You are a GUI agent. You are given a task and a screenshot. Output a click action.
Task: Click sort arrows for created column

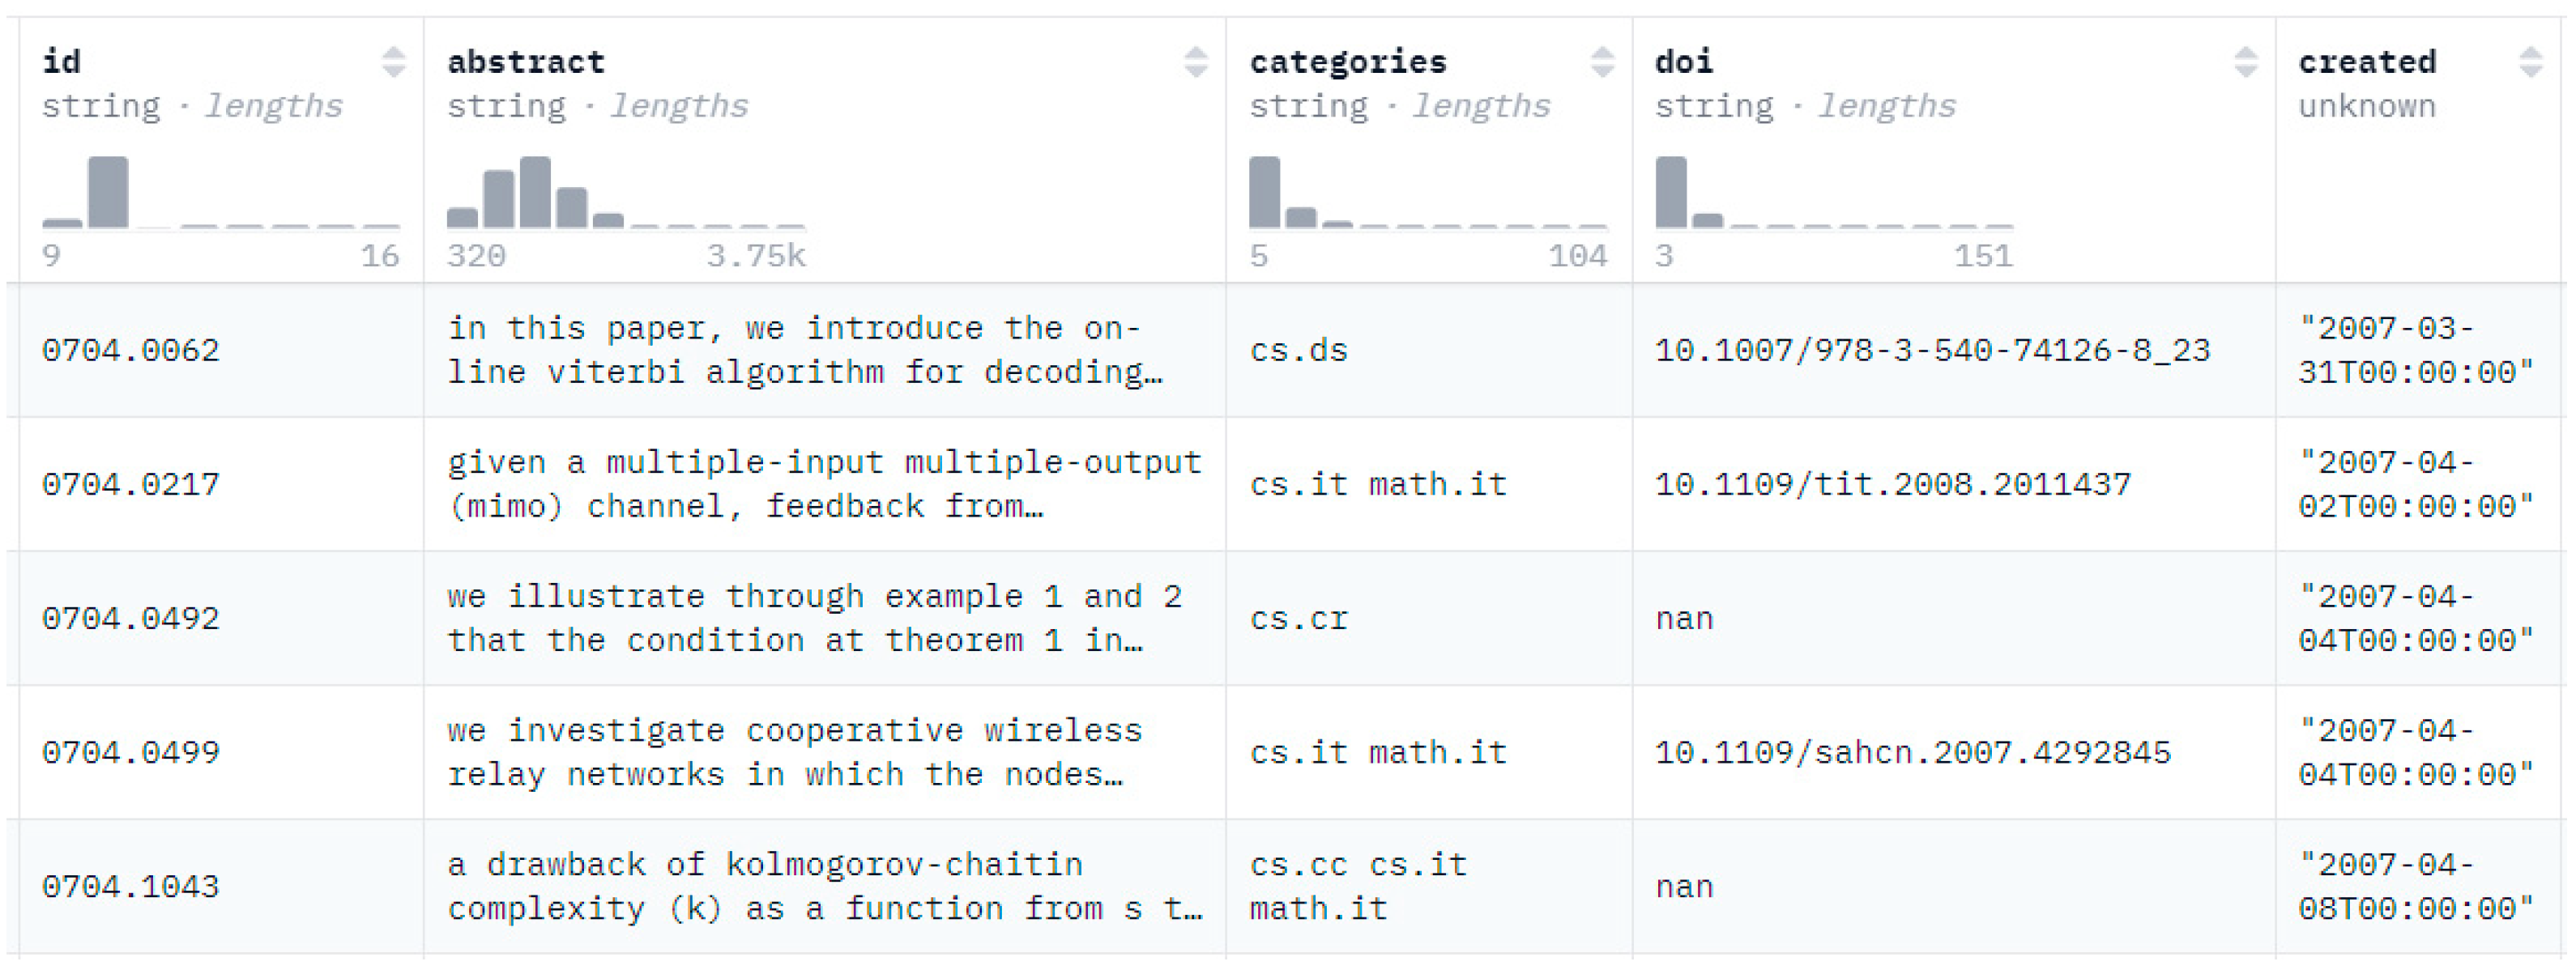(x=2530, y=62)
